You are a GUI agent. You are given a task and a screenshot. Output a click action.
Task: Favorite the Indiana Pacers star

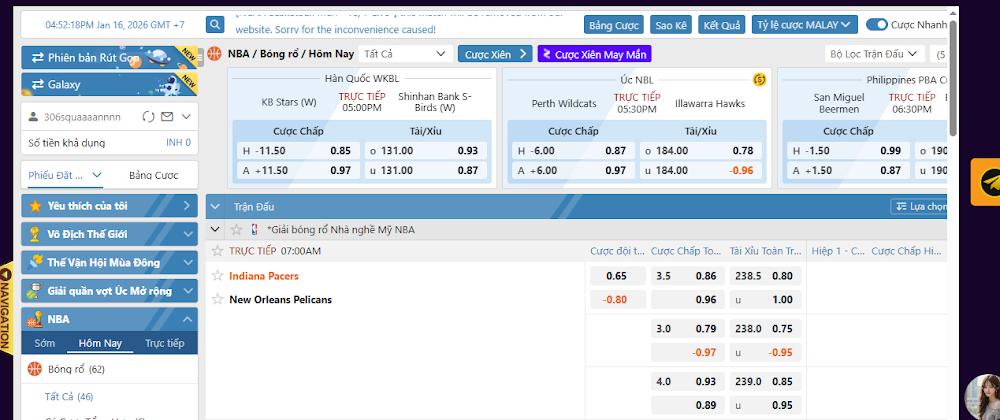[217, 276]
